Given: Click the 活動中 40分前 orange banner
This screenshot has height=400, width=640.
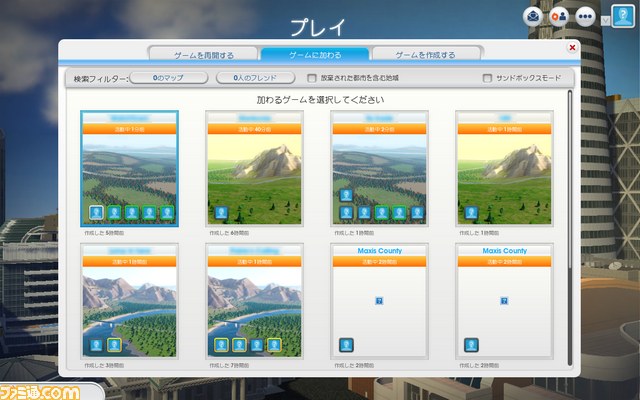Looking at the screenshot, I should 254,129.
